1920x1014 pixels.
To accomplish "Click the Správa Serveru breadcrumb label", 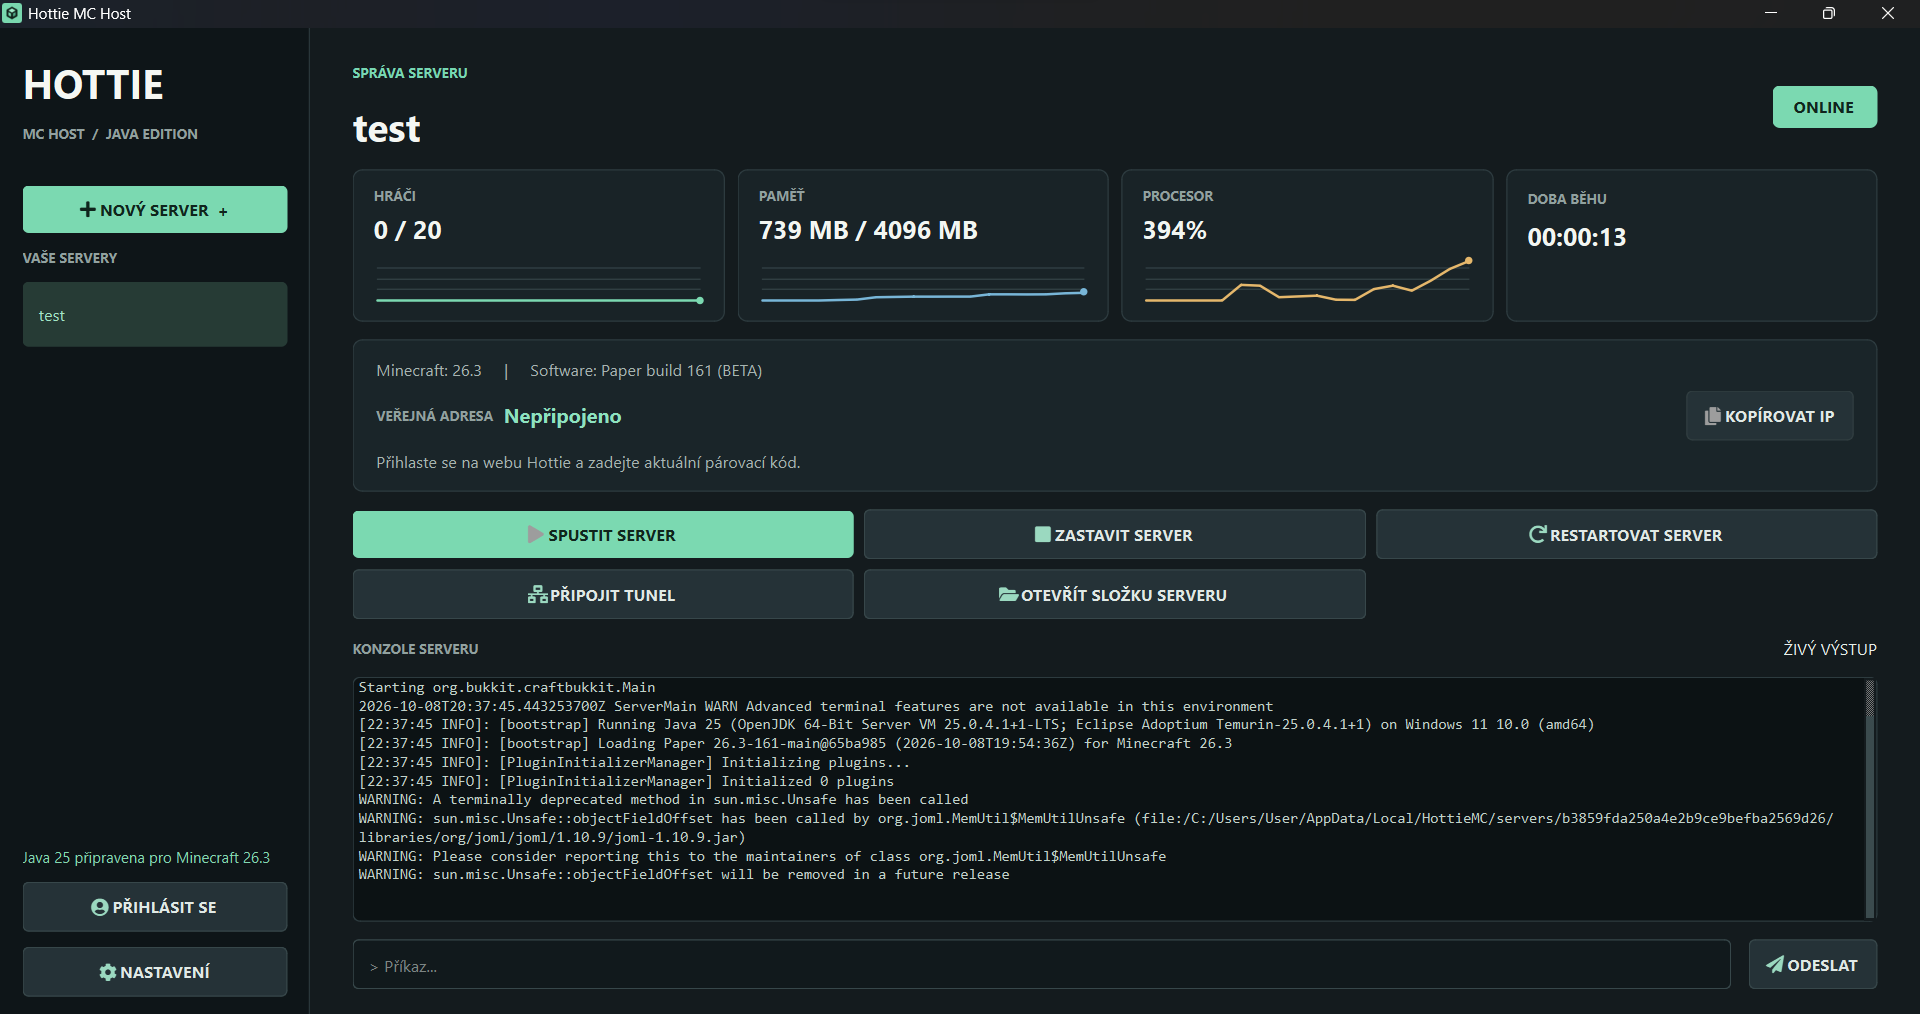I will pyautogui.click(x=410, y=73).
